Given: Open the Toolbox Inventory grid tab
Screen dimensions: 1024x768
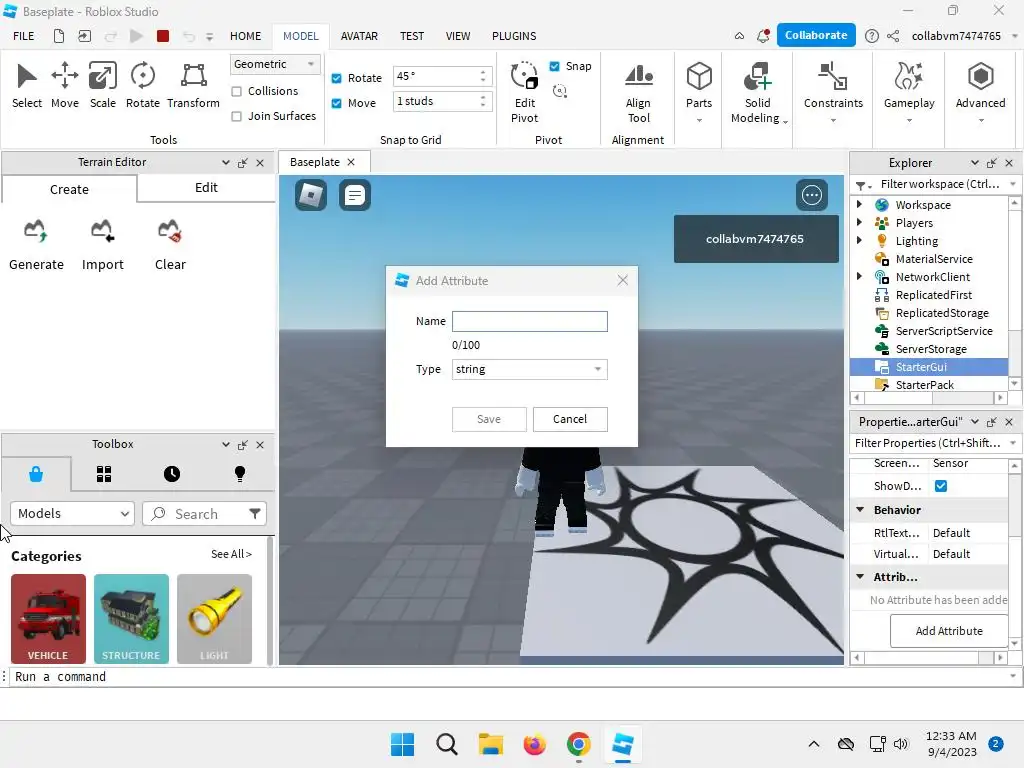Looking at the screenshot, I should click(x=104, y=474).
